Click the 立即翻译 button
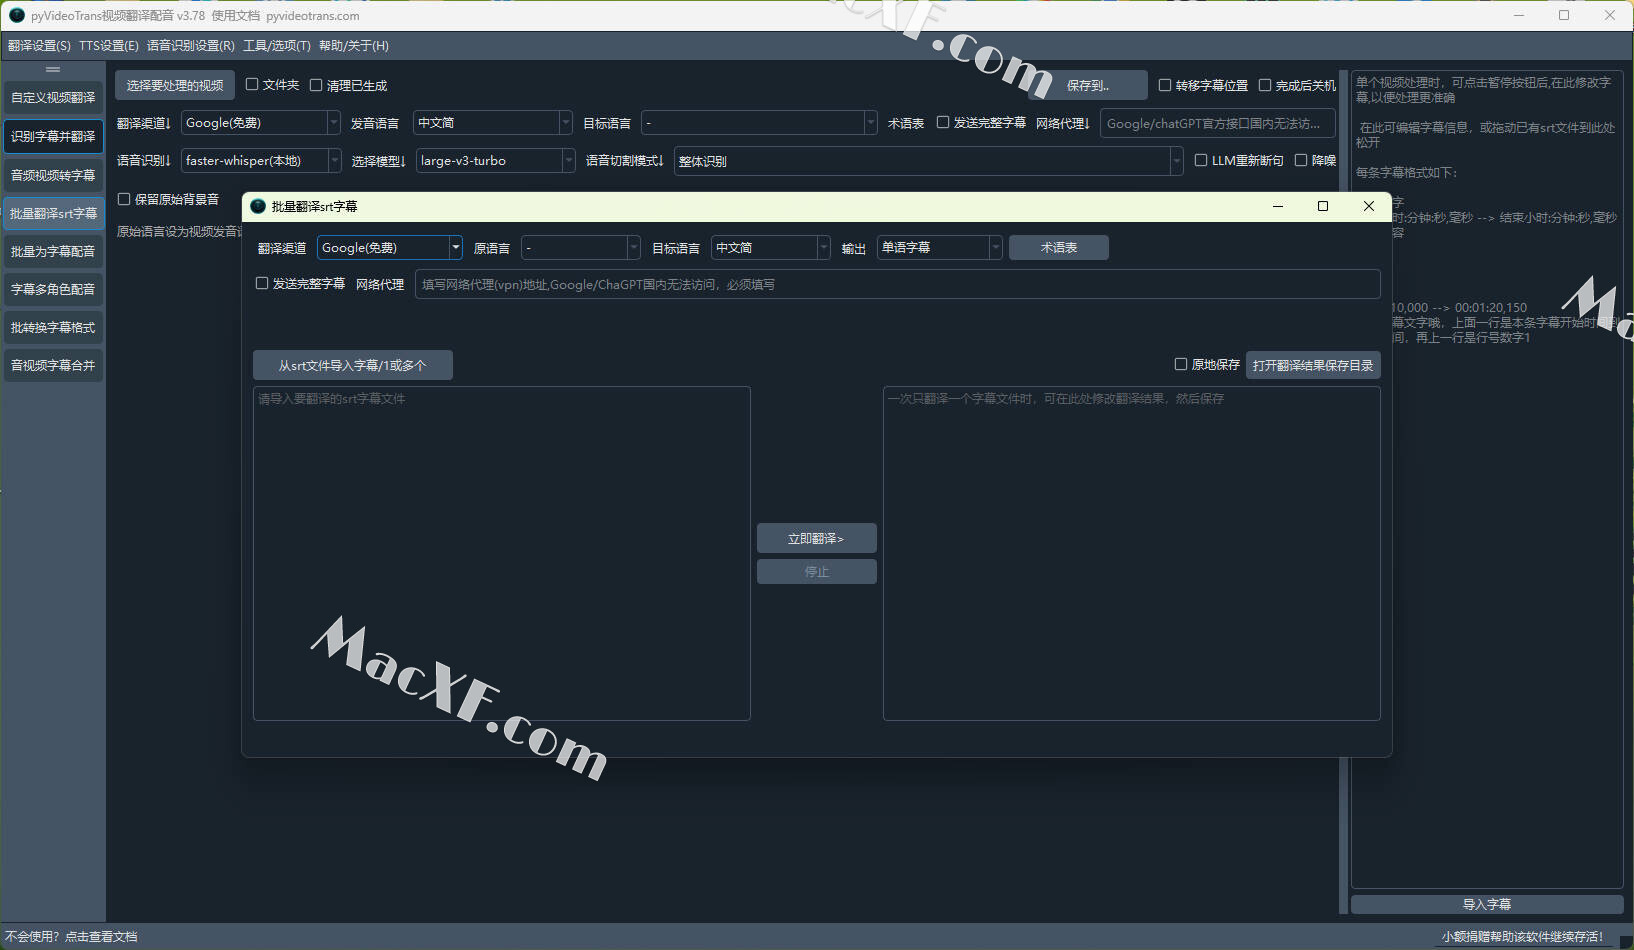Viewport: 1634px width, 950px height. pos(816,539)
